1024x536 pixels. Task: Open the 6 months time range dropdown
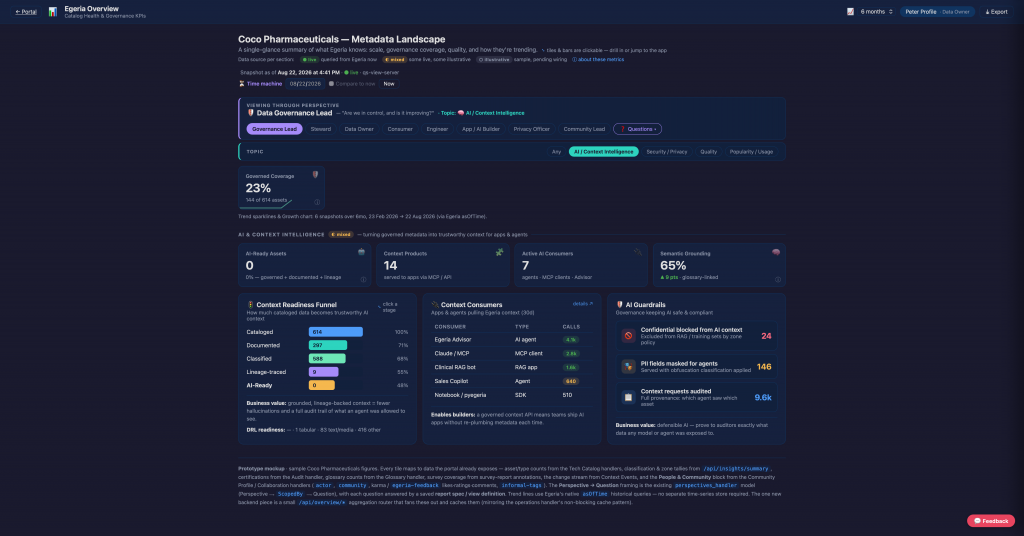click(875, 12)
